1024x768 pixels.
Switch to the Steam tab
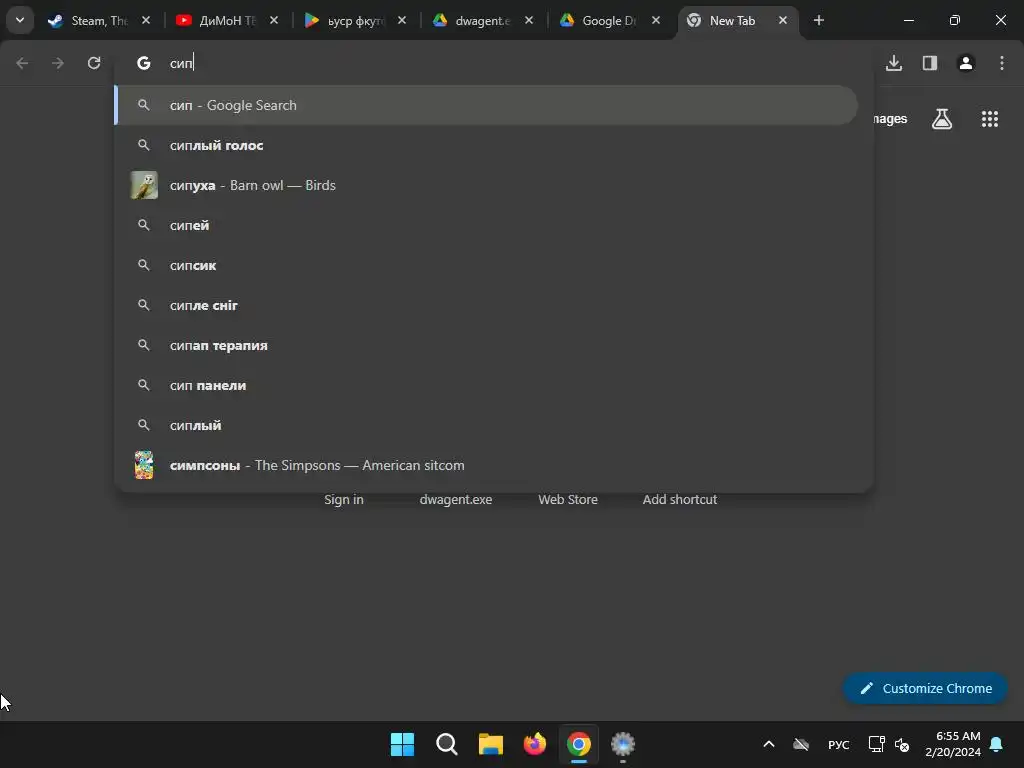point(99,20)
